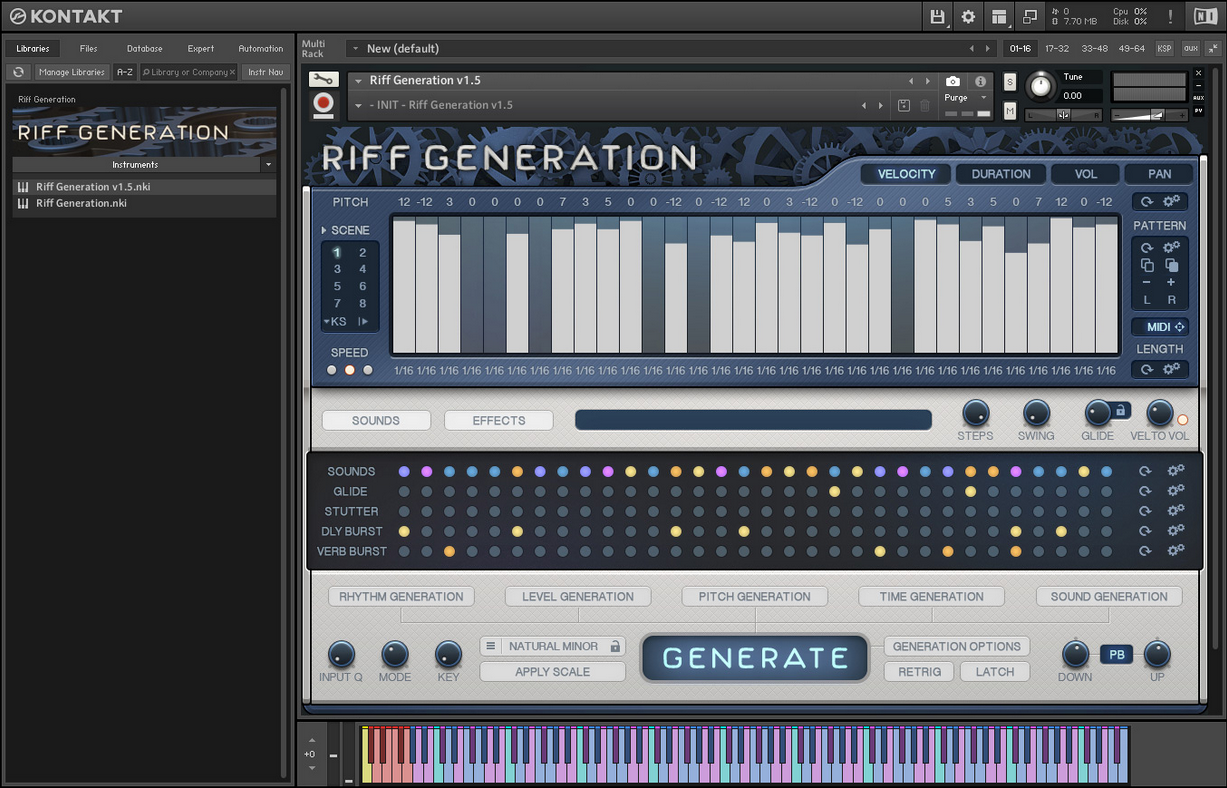1227x788 pixels.
Task: Toggle minimized view icon in header
Action: point(1029,16)
